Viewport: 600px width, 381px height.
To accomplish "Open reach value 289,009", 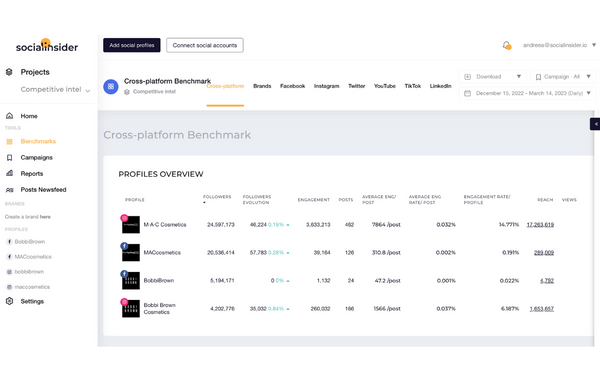I will coord(544,252).
